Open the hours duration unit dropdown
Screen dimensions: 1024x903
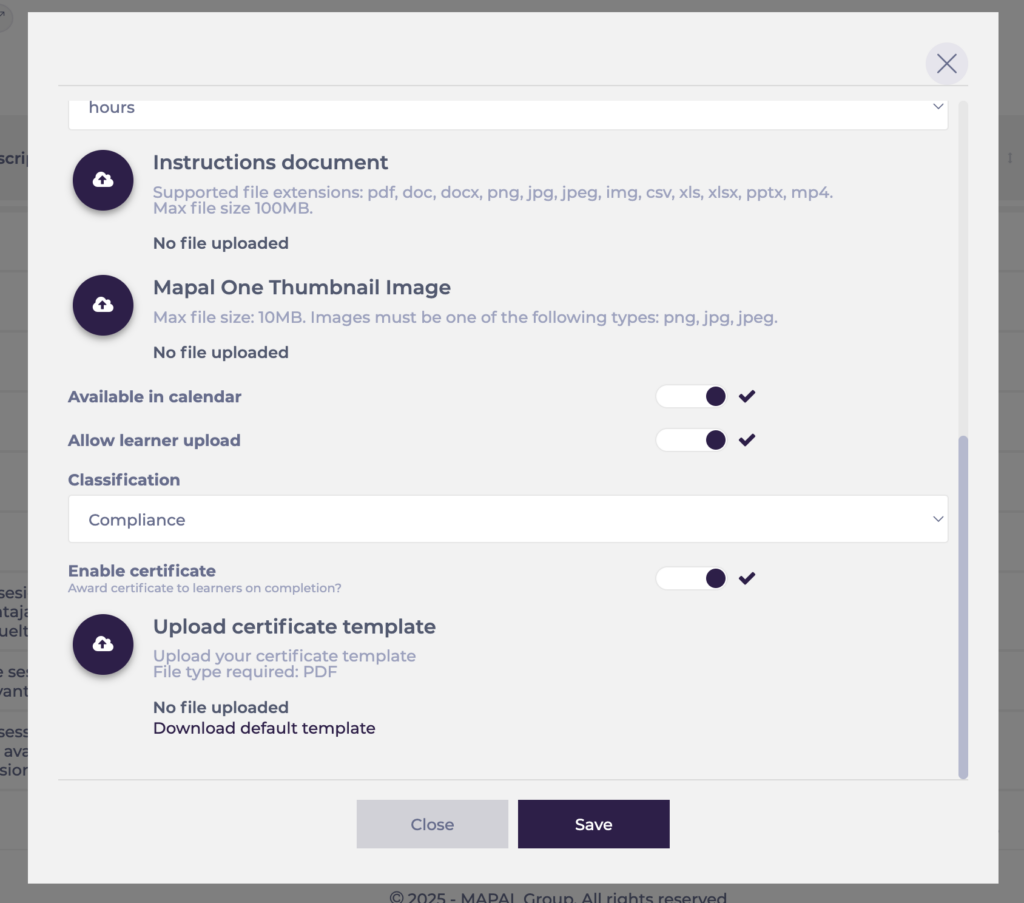point(508,108)
